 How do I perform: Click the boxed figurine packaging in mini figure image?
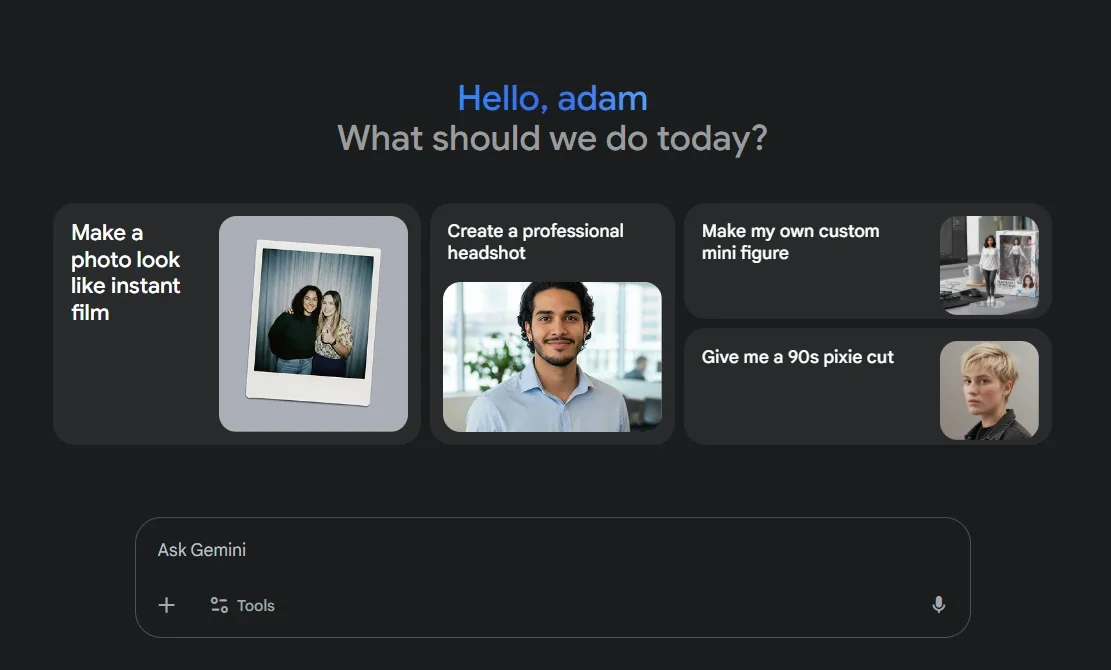coord(1017,263)
